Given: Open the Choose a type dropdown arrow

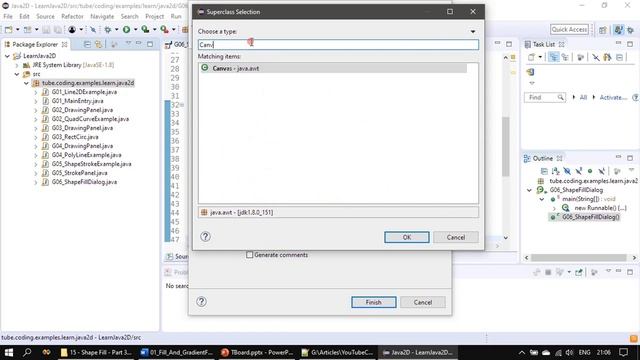Looking at the screenshot, I should pyautogui.click(x=473, y=31).
